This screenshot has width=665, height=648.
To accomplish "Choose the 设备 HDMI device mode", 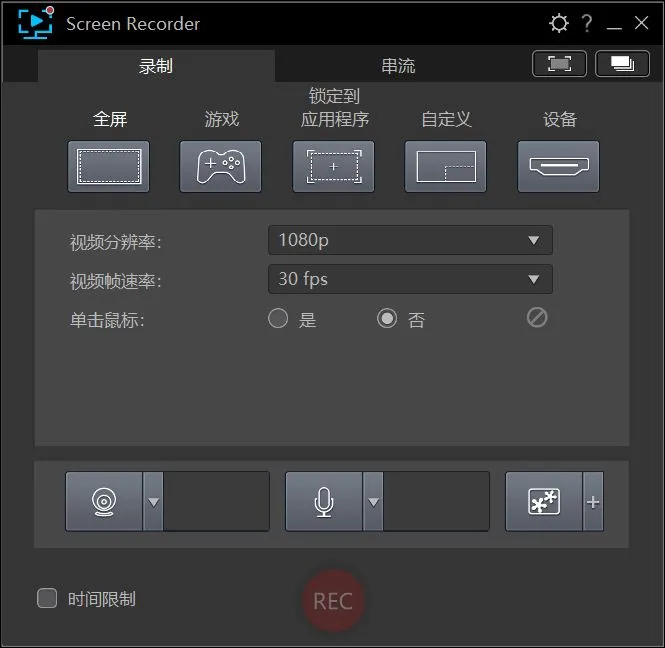I will (559, 167).
